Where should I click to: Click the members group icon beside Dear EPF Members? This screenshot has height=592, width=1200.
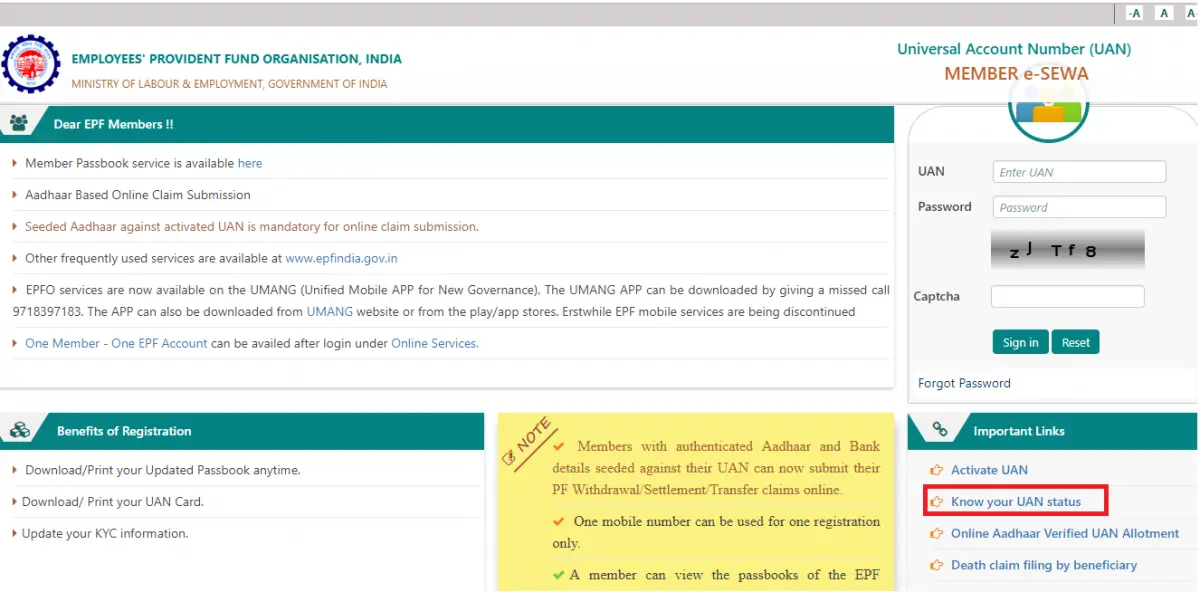tap(21, 122)
